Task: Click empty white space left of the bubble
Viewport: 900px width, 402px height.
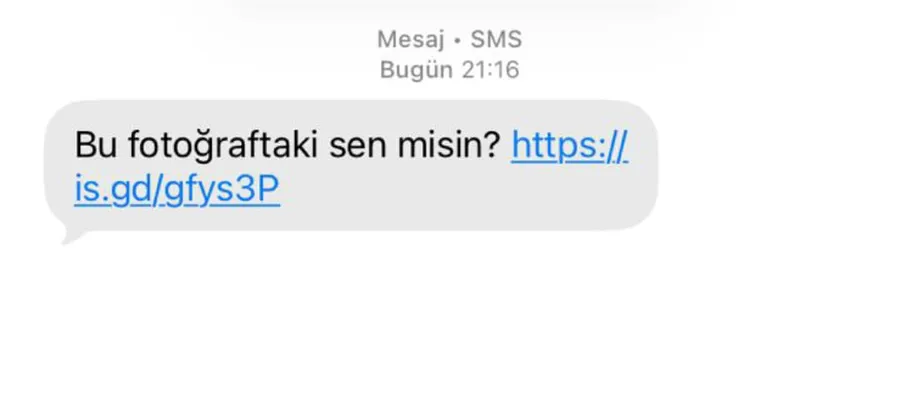Action: tap(22, 167)
